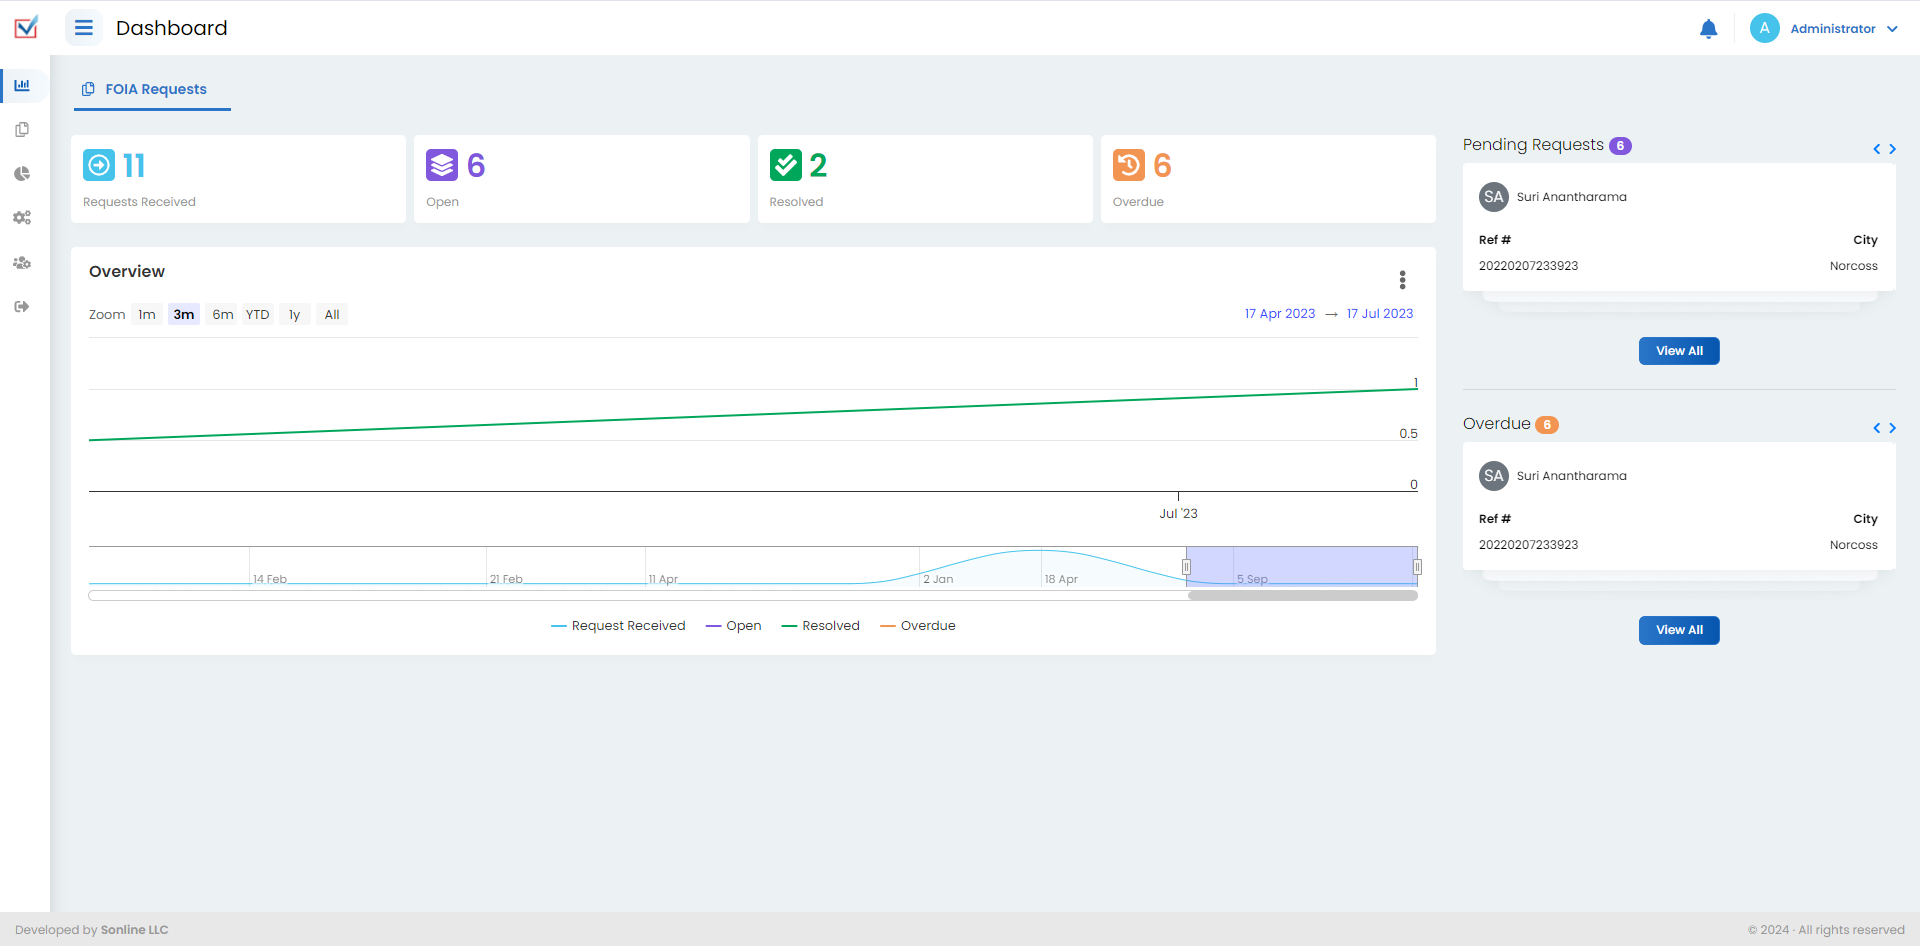The image size is (1920, 946).
Task: Open the dashboard chart icon in sidebar
Action: pyautogui.click(x=22, y=86)
